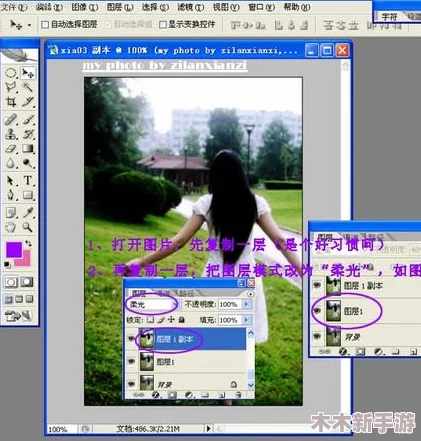The image size is (421, 441).
Task: Open the 滤镜 menu
Action: pos(191,7)
